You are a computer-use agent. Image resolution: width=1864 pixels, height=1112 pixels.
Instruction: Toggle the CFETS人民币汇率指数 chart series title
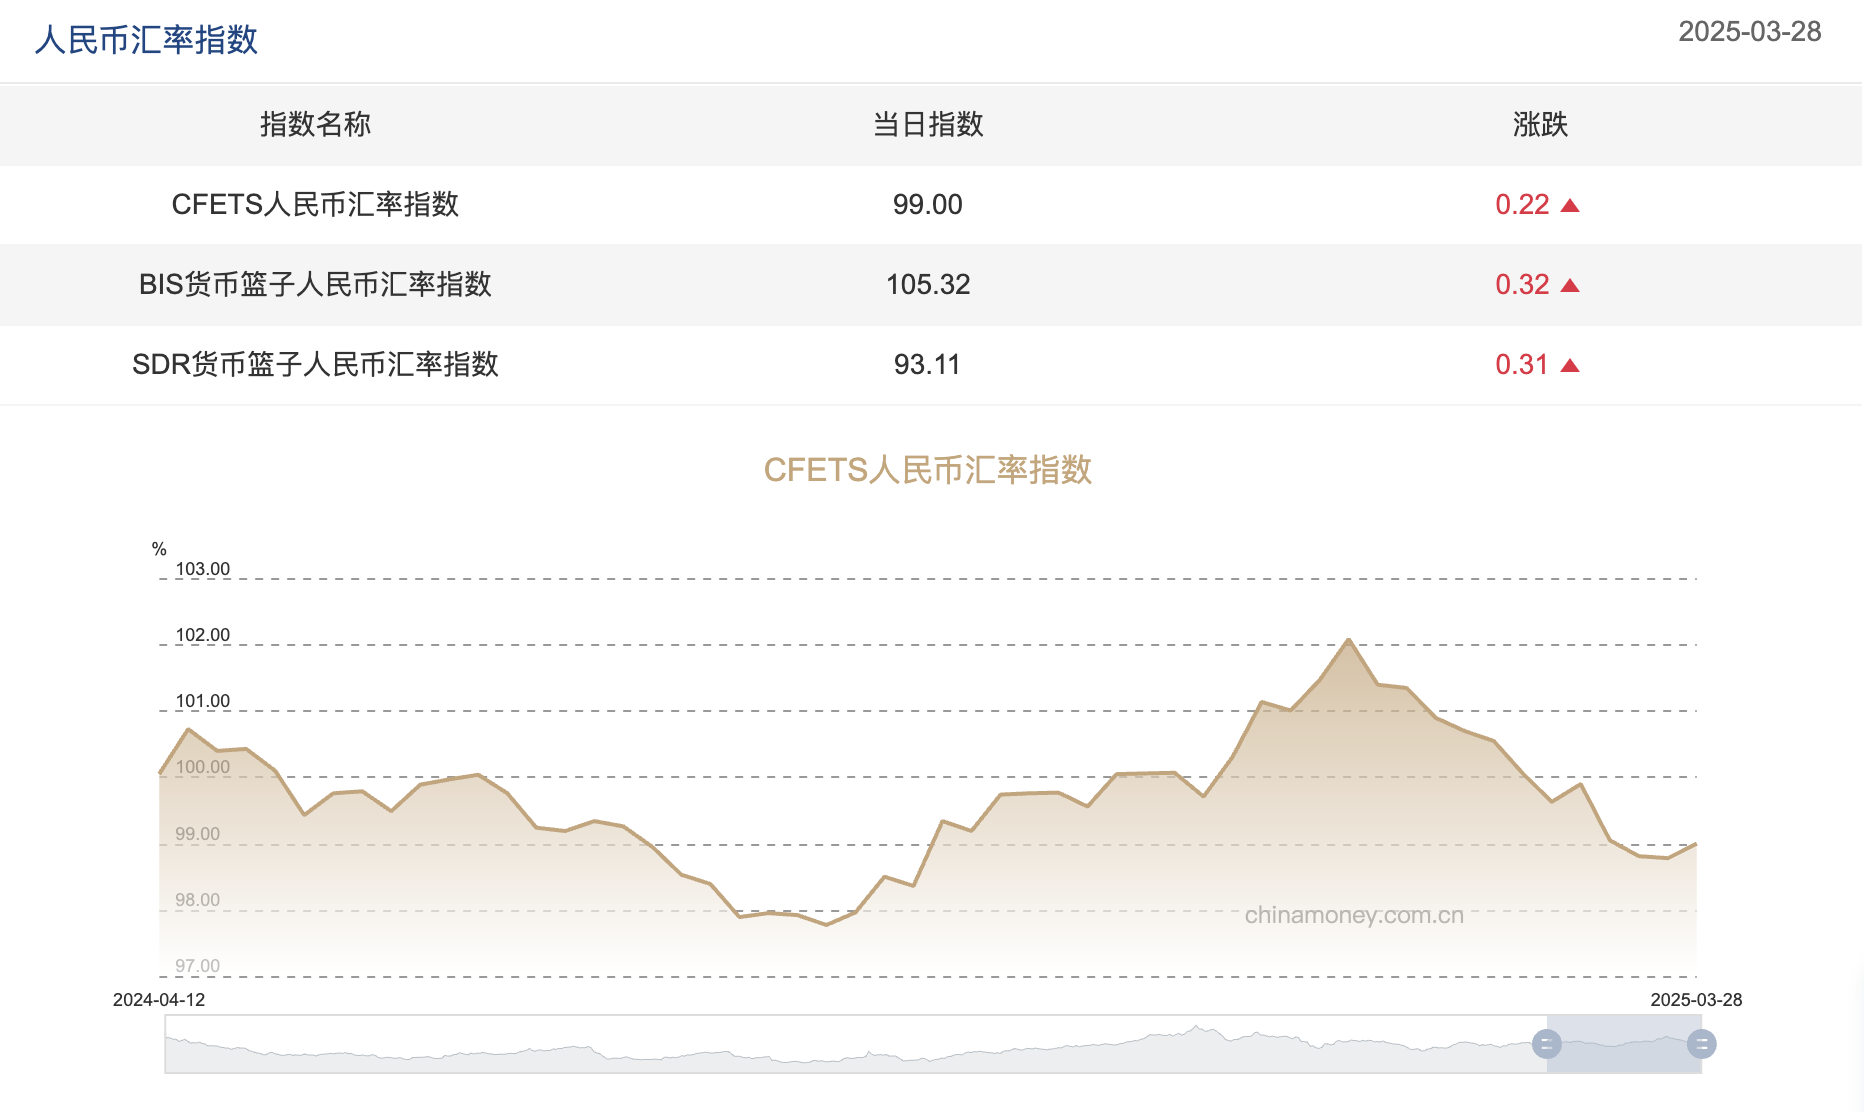pos(930,470)
